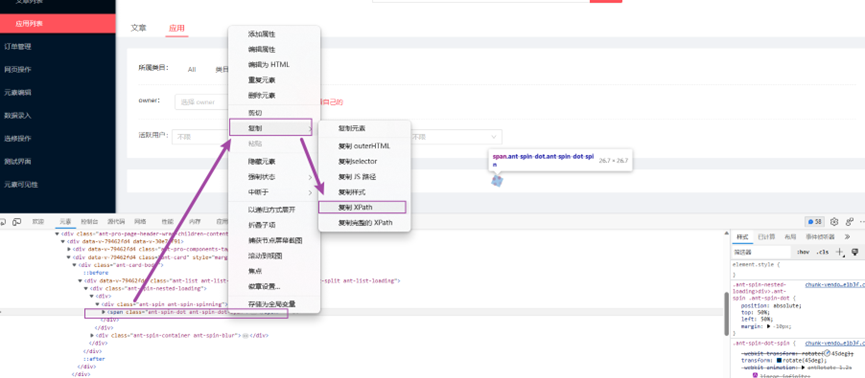This screenshot has height=378, width=865.
Task: Open the owner selection dropdown
Action: point(201,102)
